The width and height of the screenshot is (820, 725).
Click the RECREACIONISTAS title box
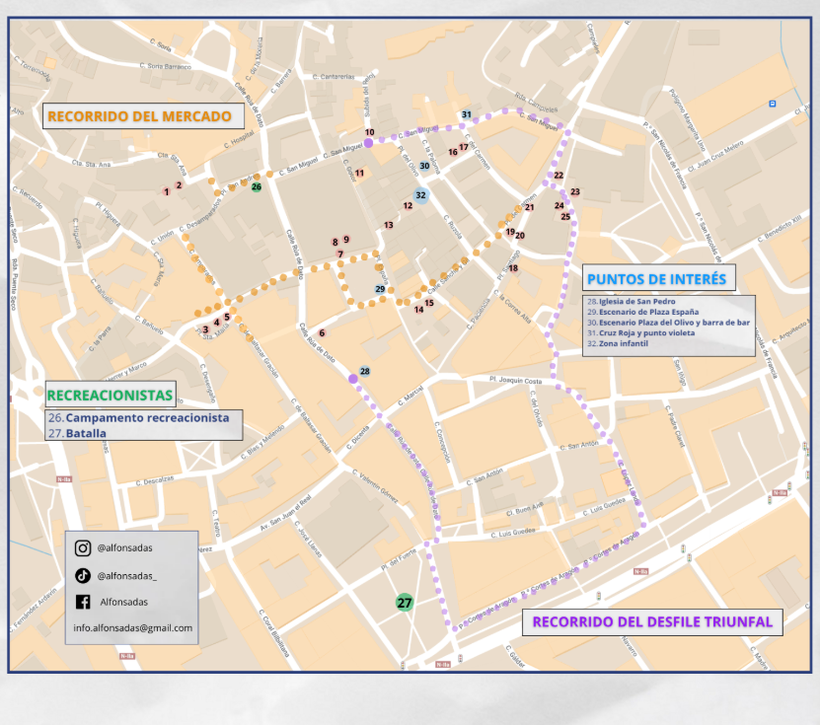(110, 395)
